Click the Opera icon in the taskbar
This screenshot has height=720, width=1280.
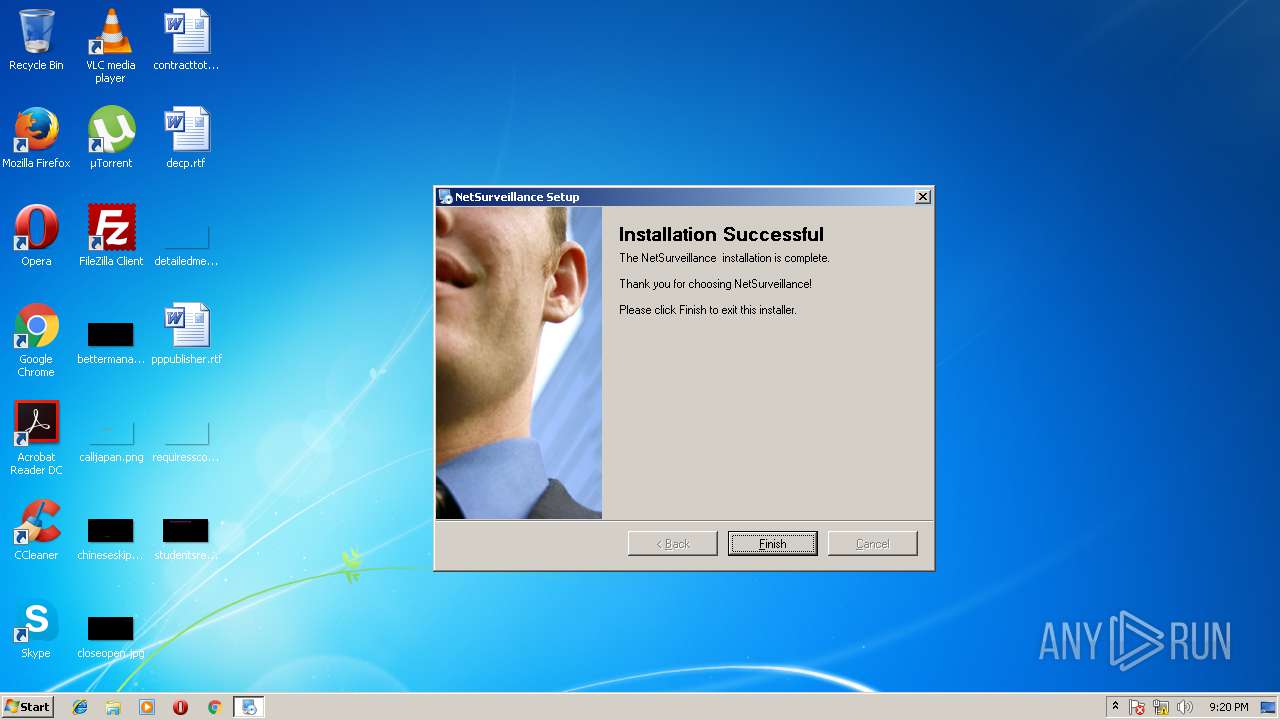click(181, 707)
